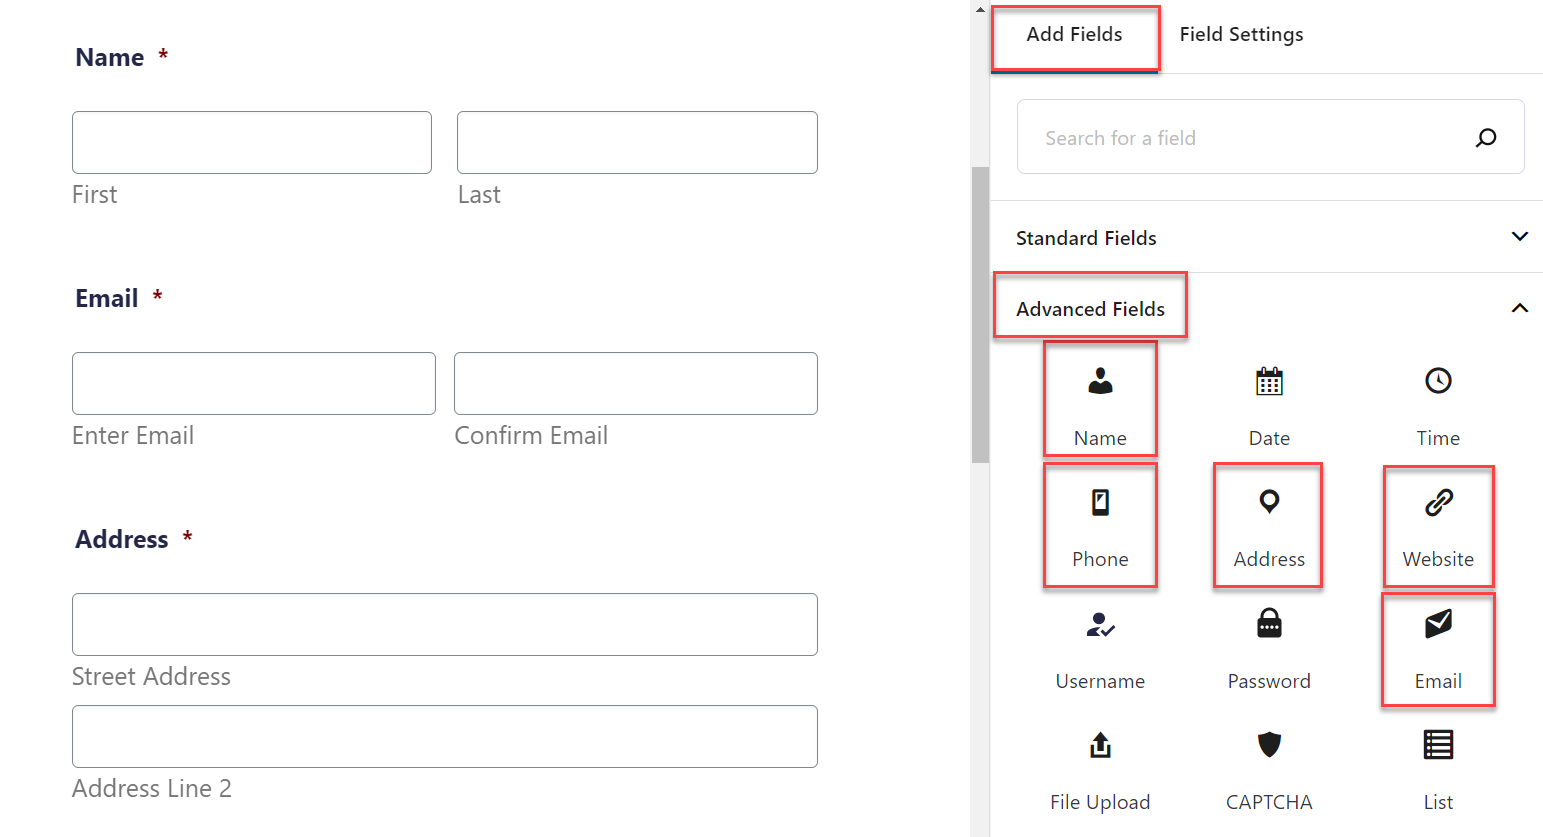Add the Name advanced field
Viewport: 1543px width, 837px height.
coord(1100,399)
